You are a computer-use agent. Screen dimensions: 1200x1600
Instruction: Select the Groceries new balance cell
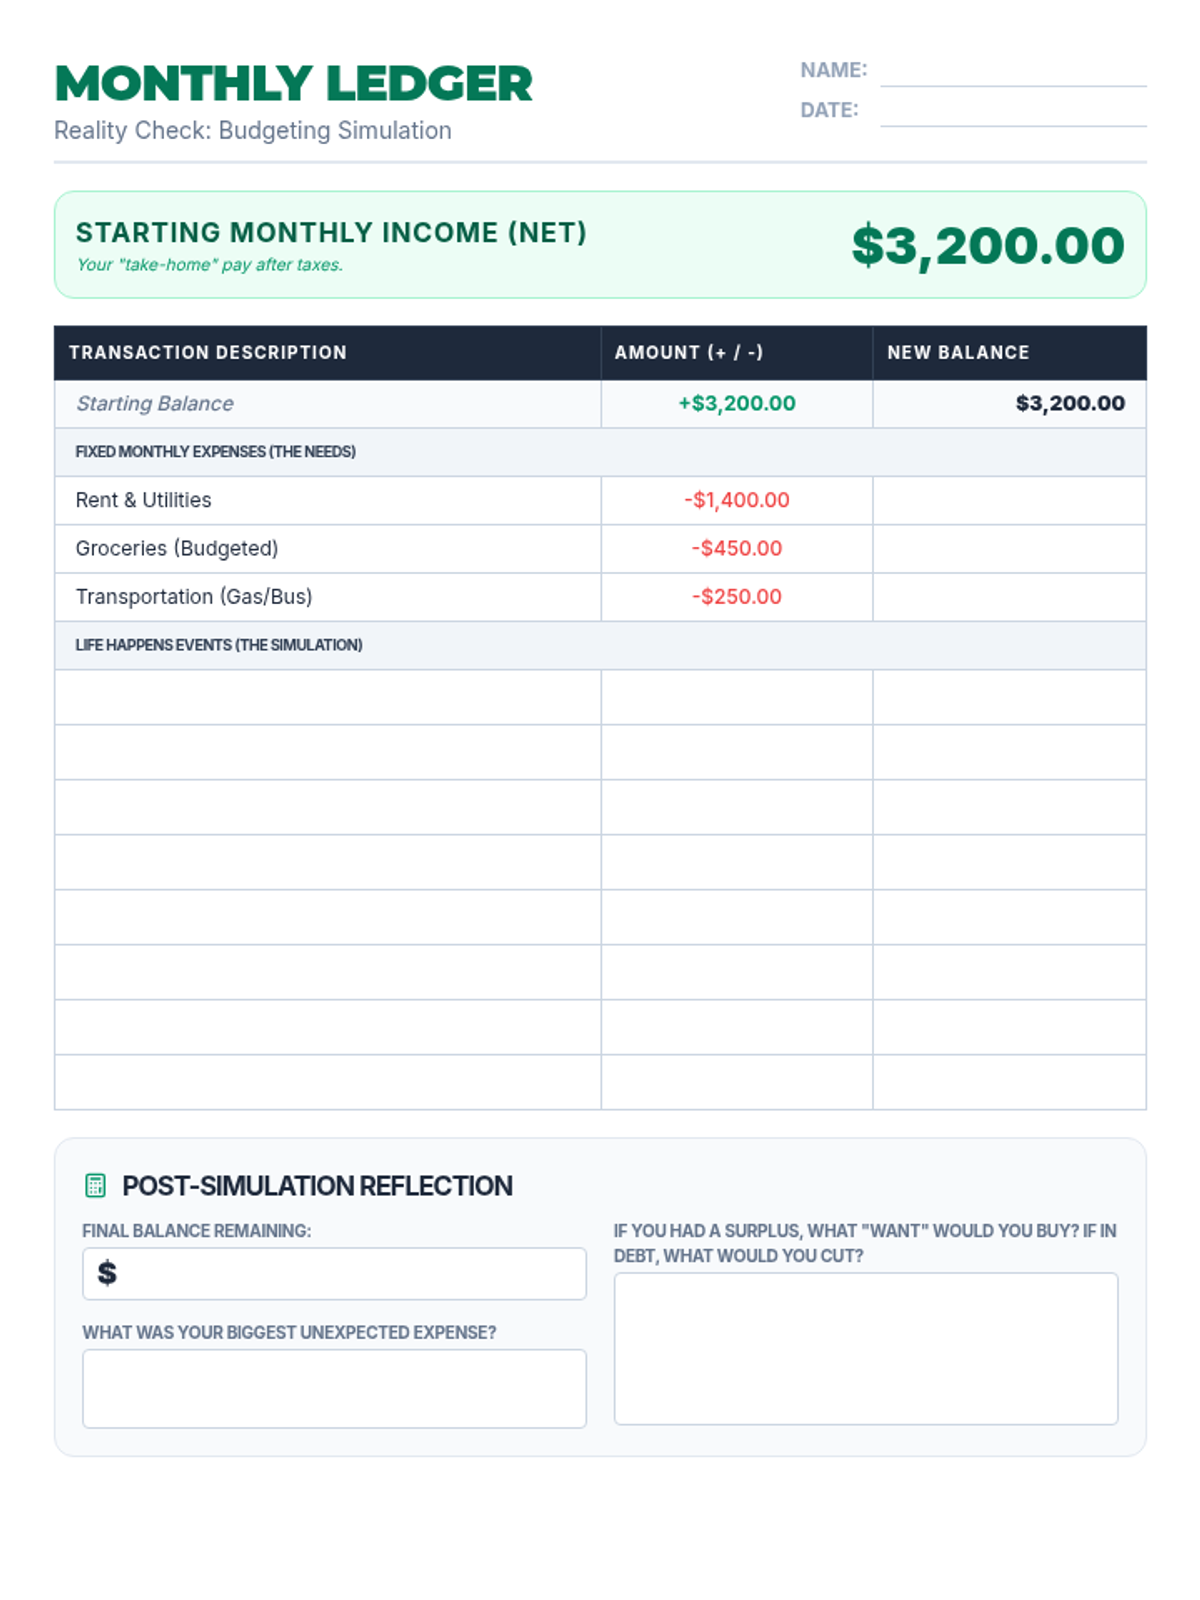pyautogui.click(x=1008, y=548)
